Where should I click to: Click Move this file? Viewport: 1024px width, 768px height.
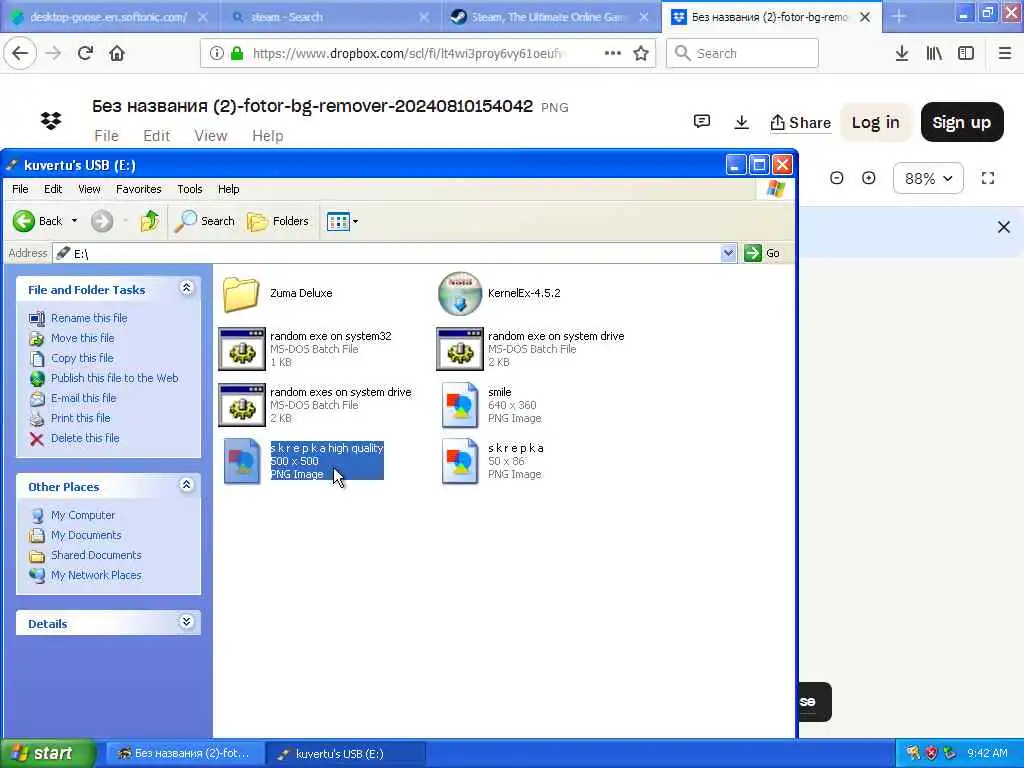[x=82, y=338]
